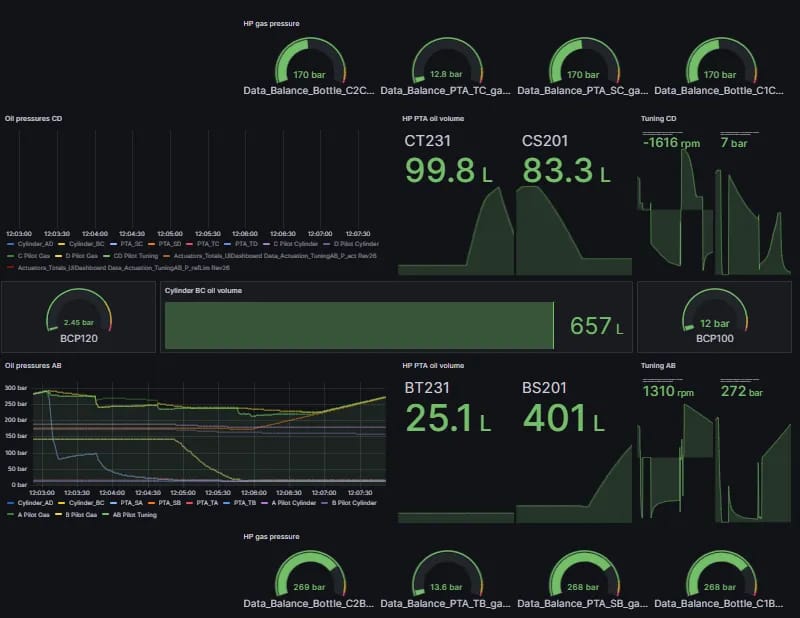Open the upper HP gas pressure panel header
The width and height of the screenshot is (800, 618).
(271, 22)
